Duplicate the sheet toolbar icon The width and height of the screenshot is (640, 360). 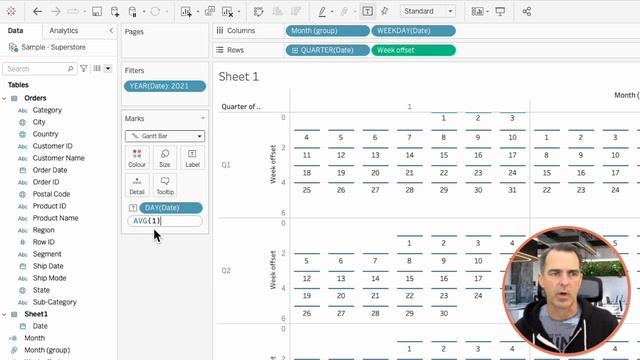point(210,11)
